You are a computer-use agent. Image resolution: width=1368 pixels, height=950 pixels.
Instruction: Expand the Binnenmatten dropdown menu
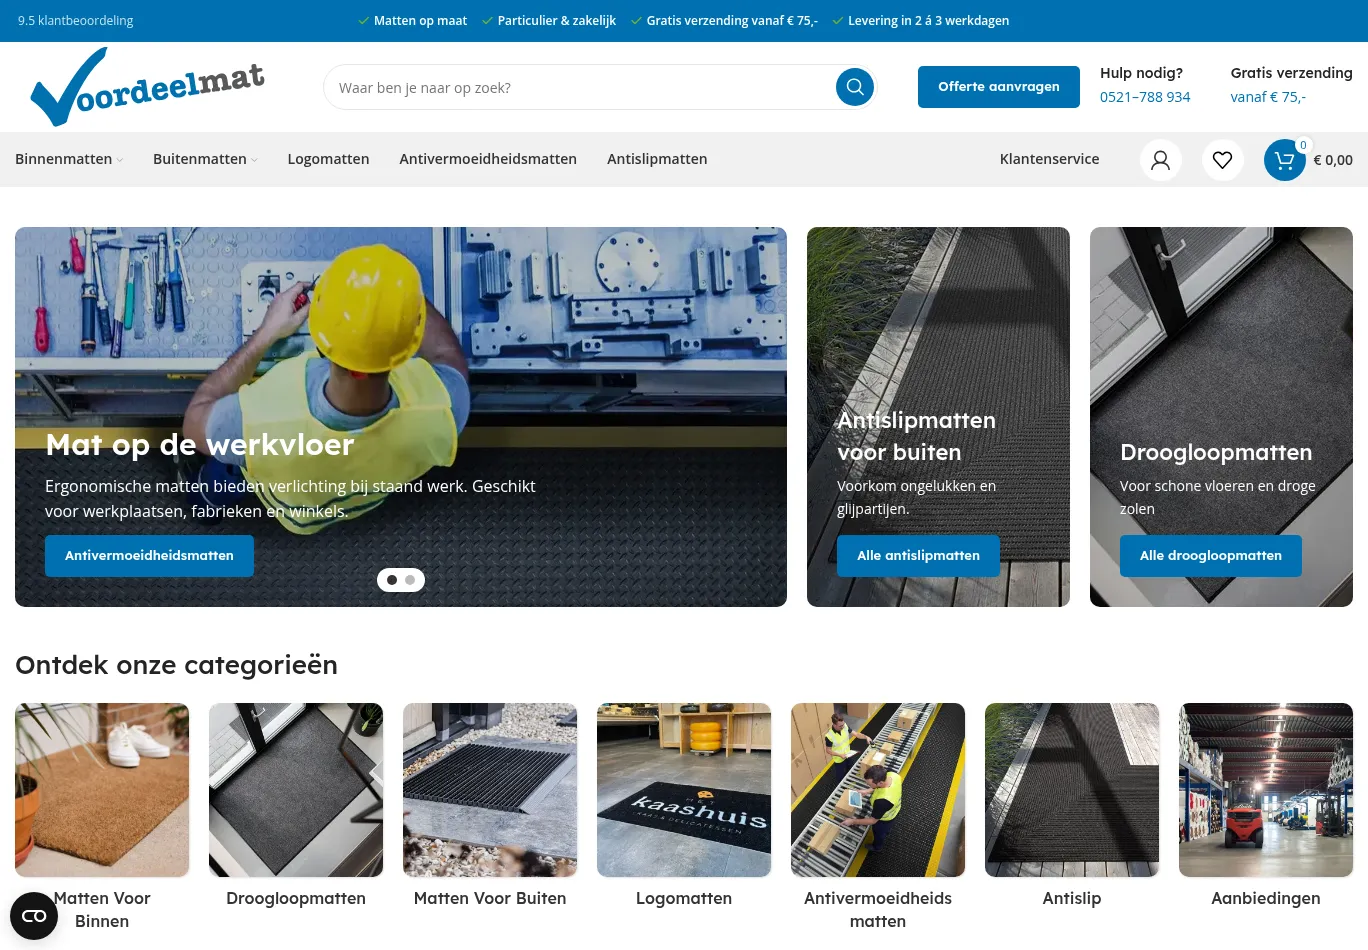coord(69,159)
